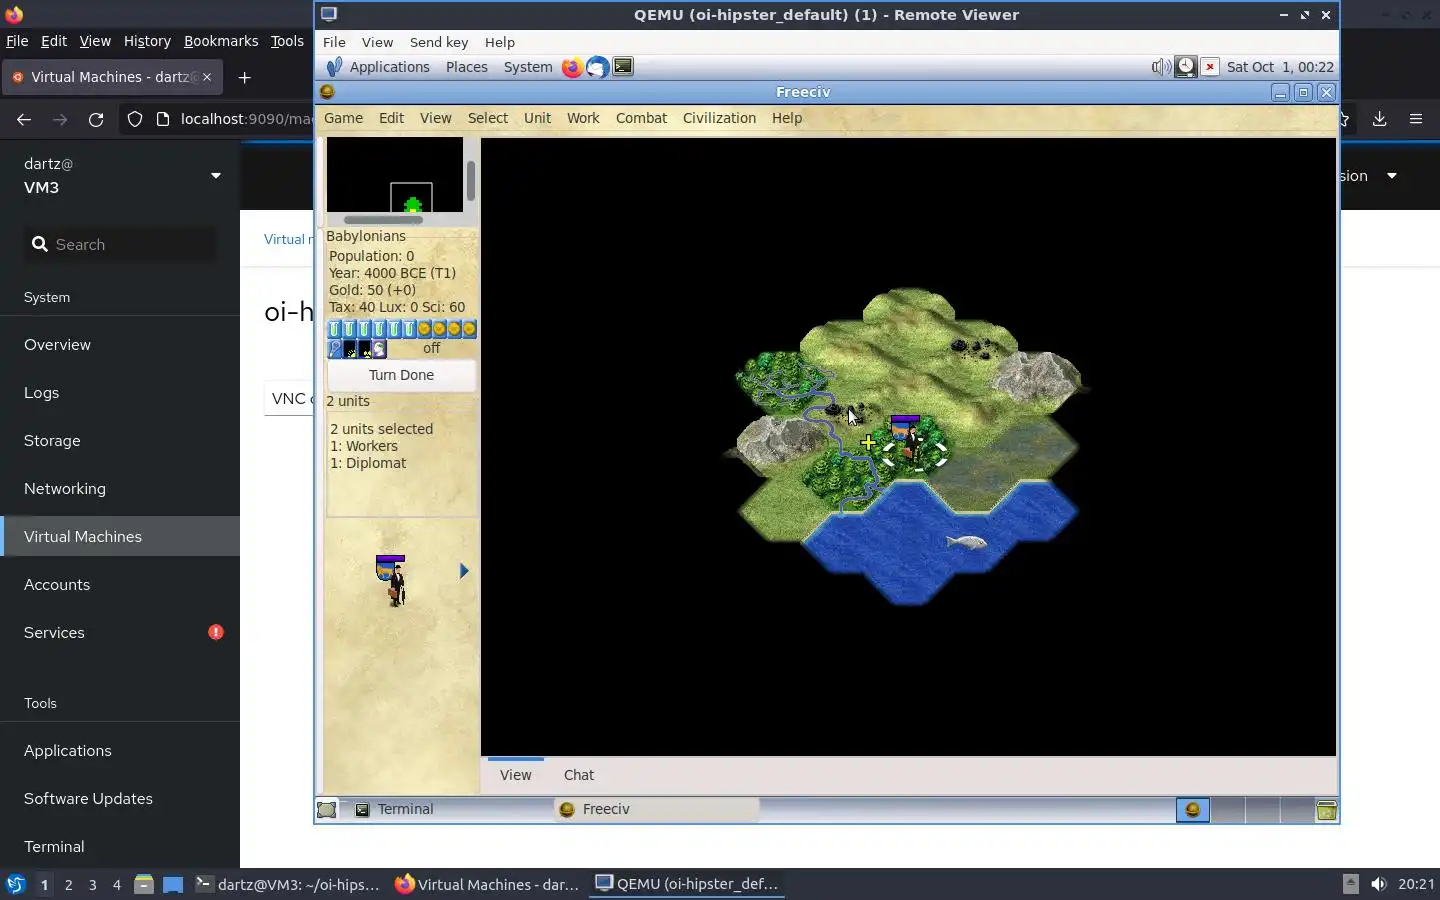Click the red X notification icon in guest panel
Screen dimensions: 1440x900
pyautogui.click(x=1210, y=67)
